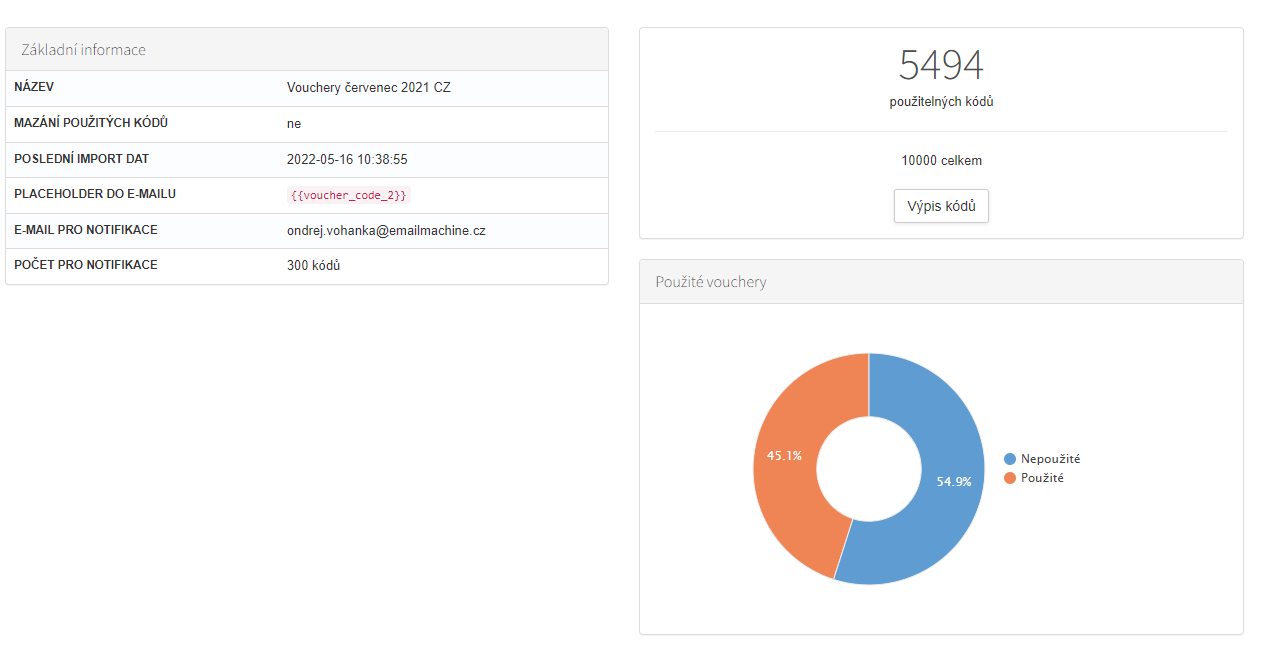
Task: Click the orange Použité legend dot
Action: pyautogui.click(x=1010, y=478)
